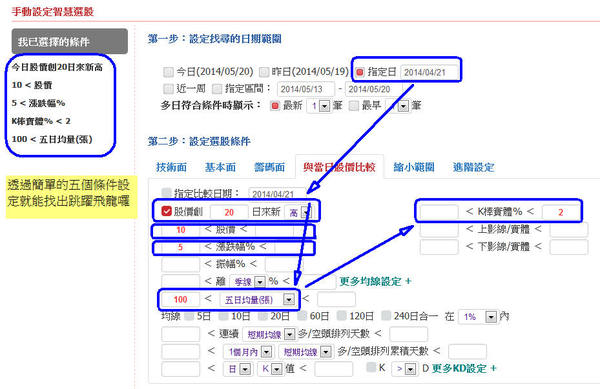Image resolution: width=600 pixels, height=389 pixels.
Task: Enable the 120日 moving average checkbox
Action: point(342,316)
